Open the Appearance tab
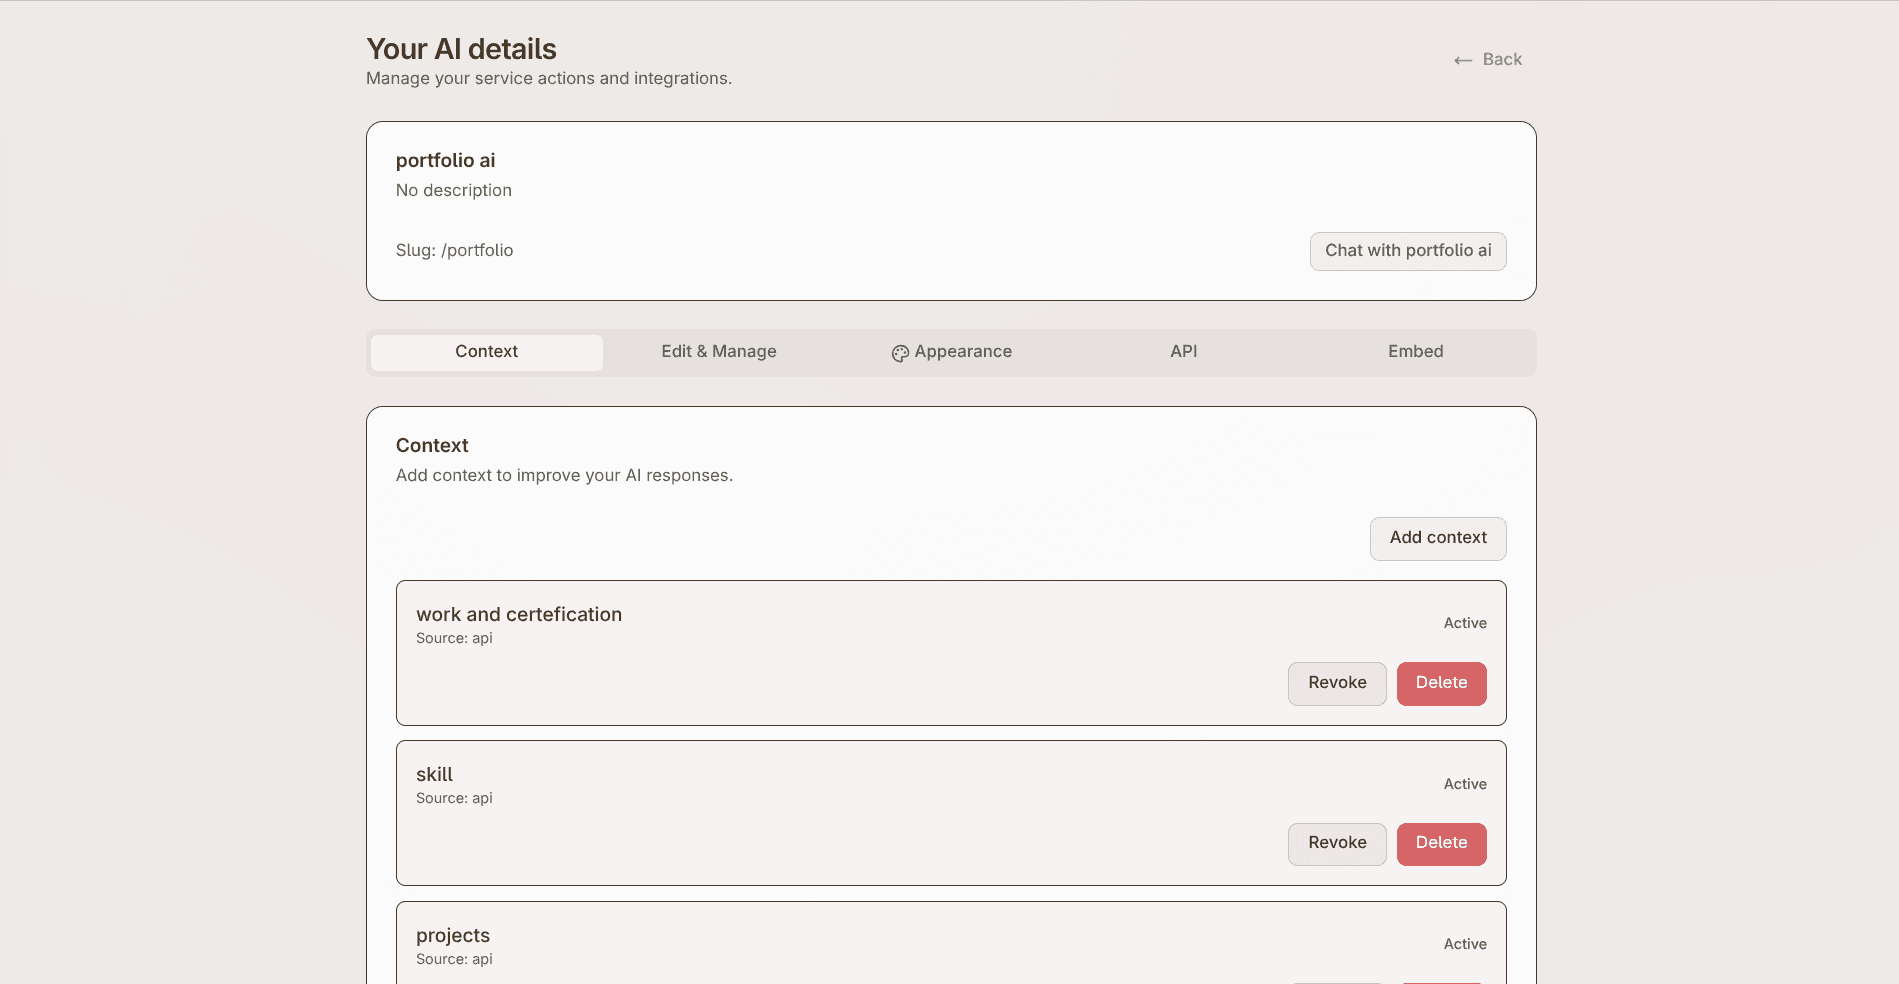 [962, 351]
